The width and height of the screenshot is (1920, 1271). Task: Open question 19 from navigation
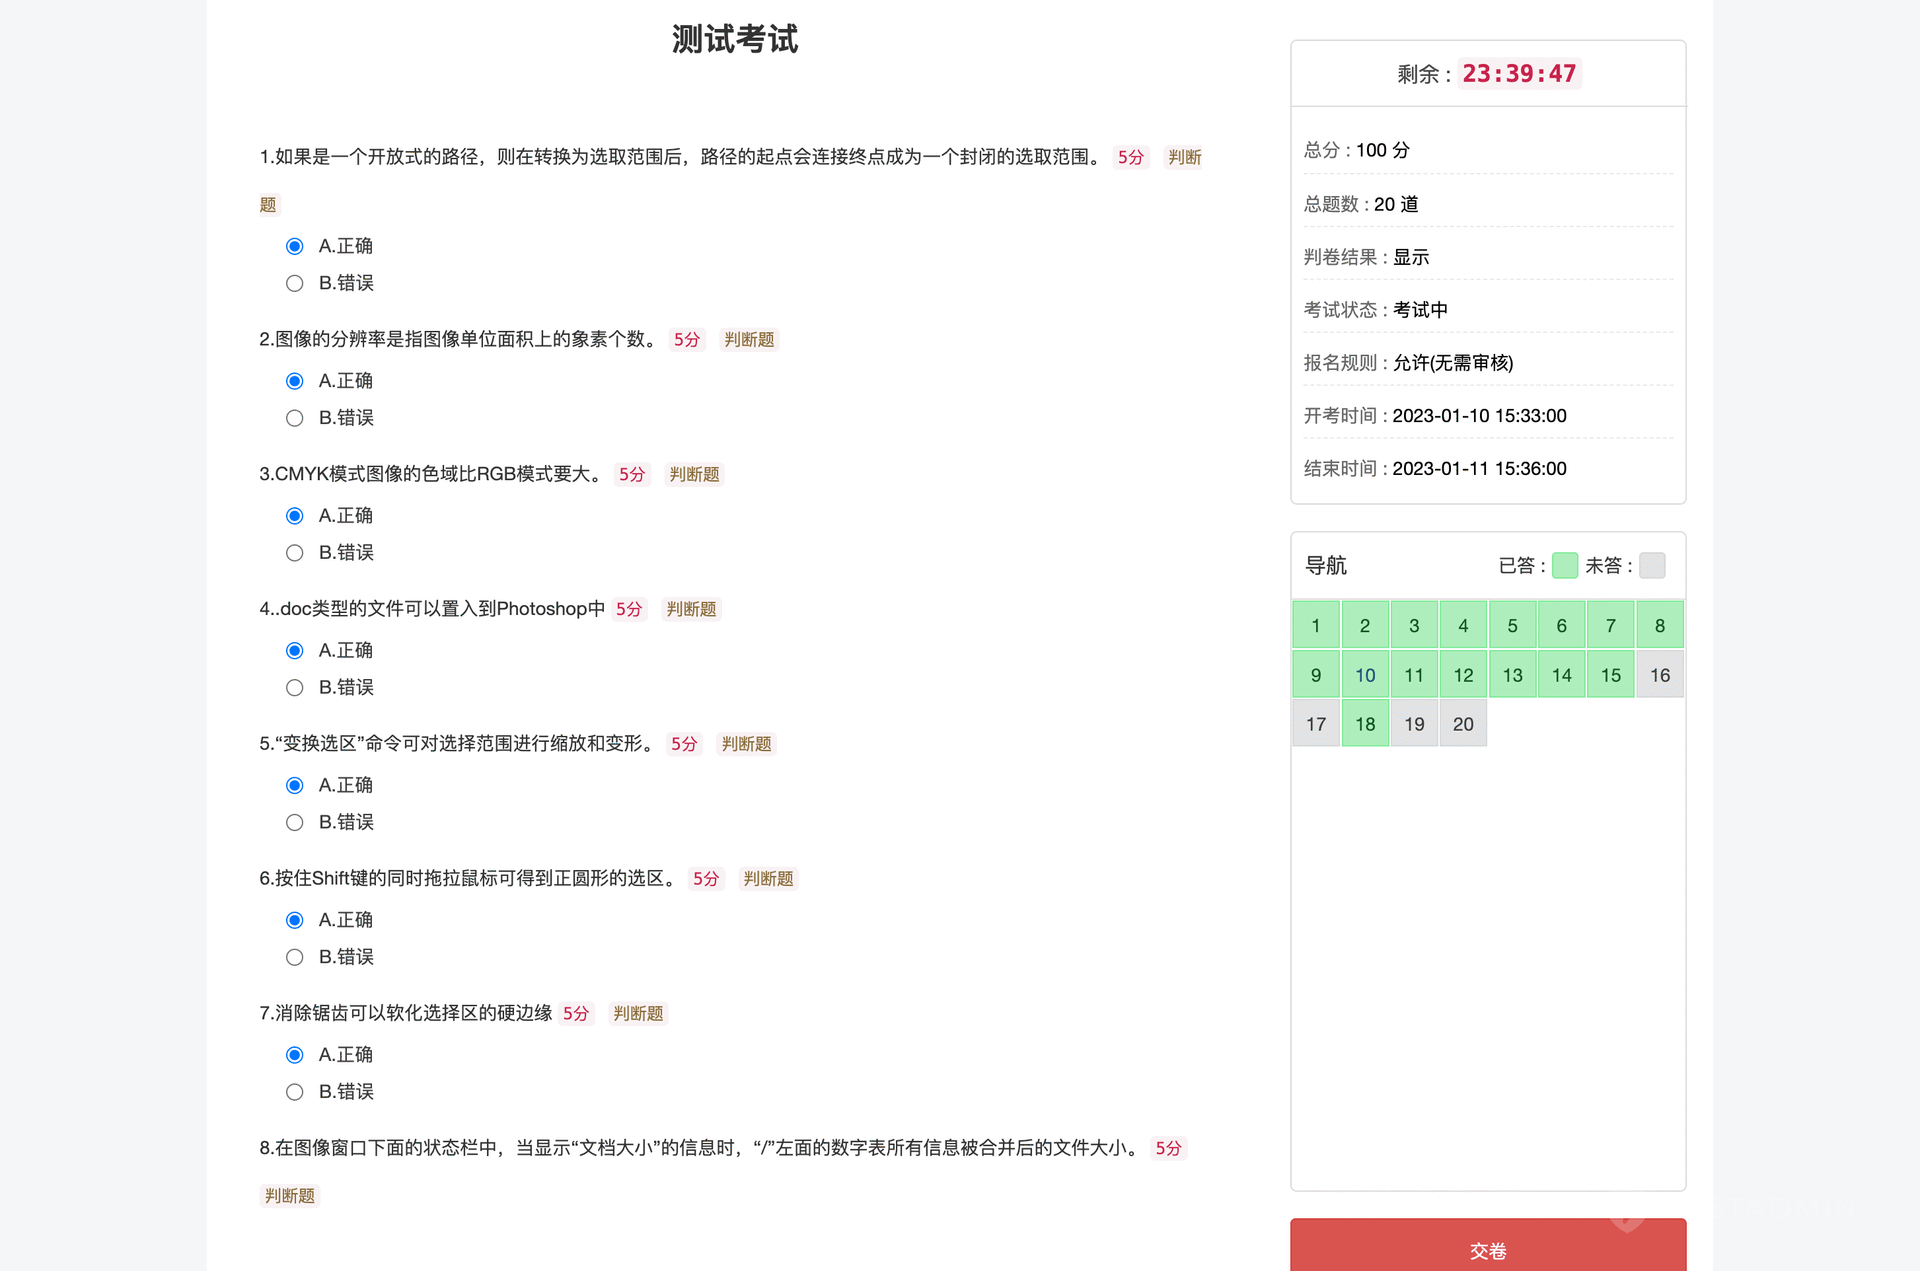tap(1413, 724)
